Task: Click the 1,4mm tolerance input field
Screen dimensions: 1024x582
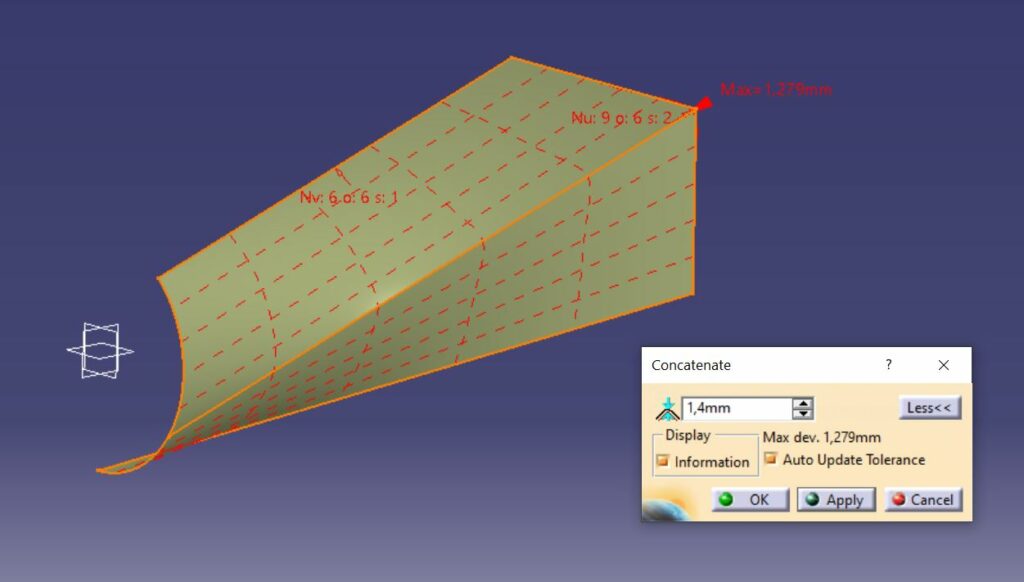Action: pyautogui.click(x=735, y=408)
